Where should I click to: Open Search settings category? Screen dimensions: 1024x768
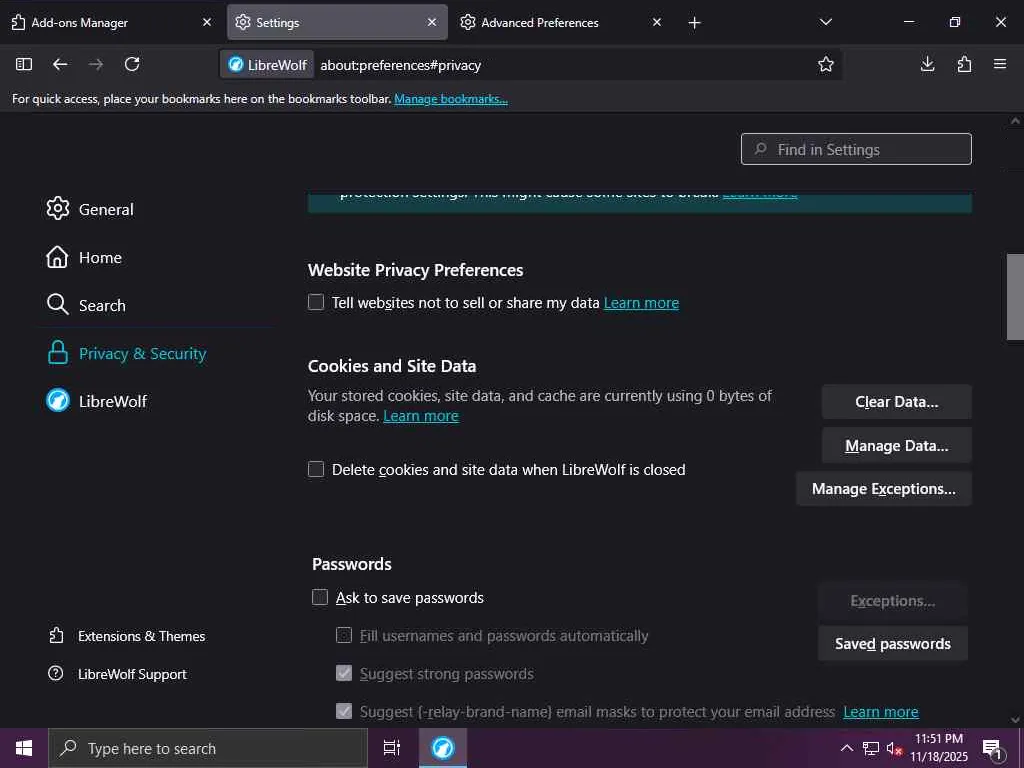pyautogui.click(x=86, y=305)
